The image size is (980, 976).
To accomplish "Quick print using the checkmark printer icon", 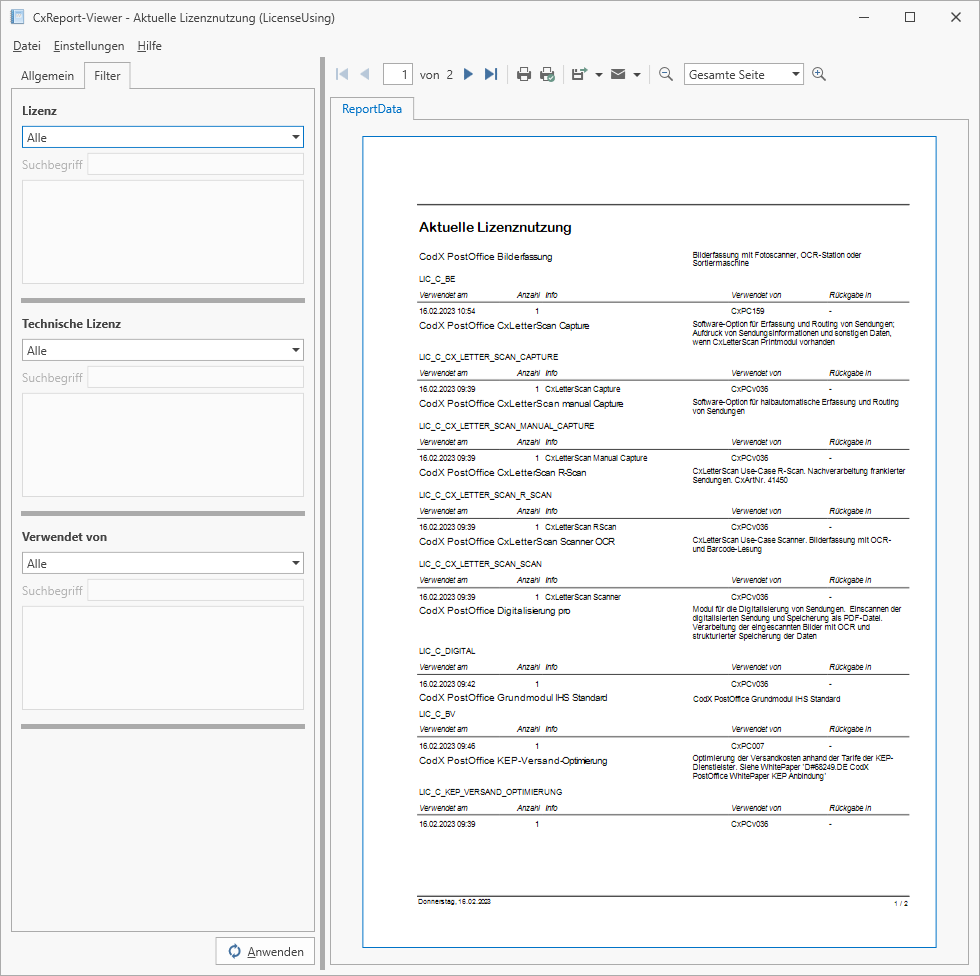I will coord(548,74).
